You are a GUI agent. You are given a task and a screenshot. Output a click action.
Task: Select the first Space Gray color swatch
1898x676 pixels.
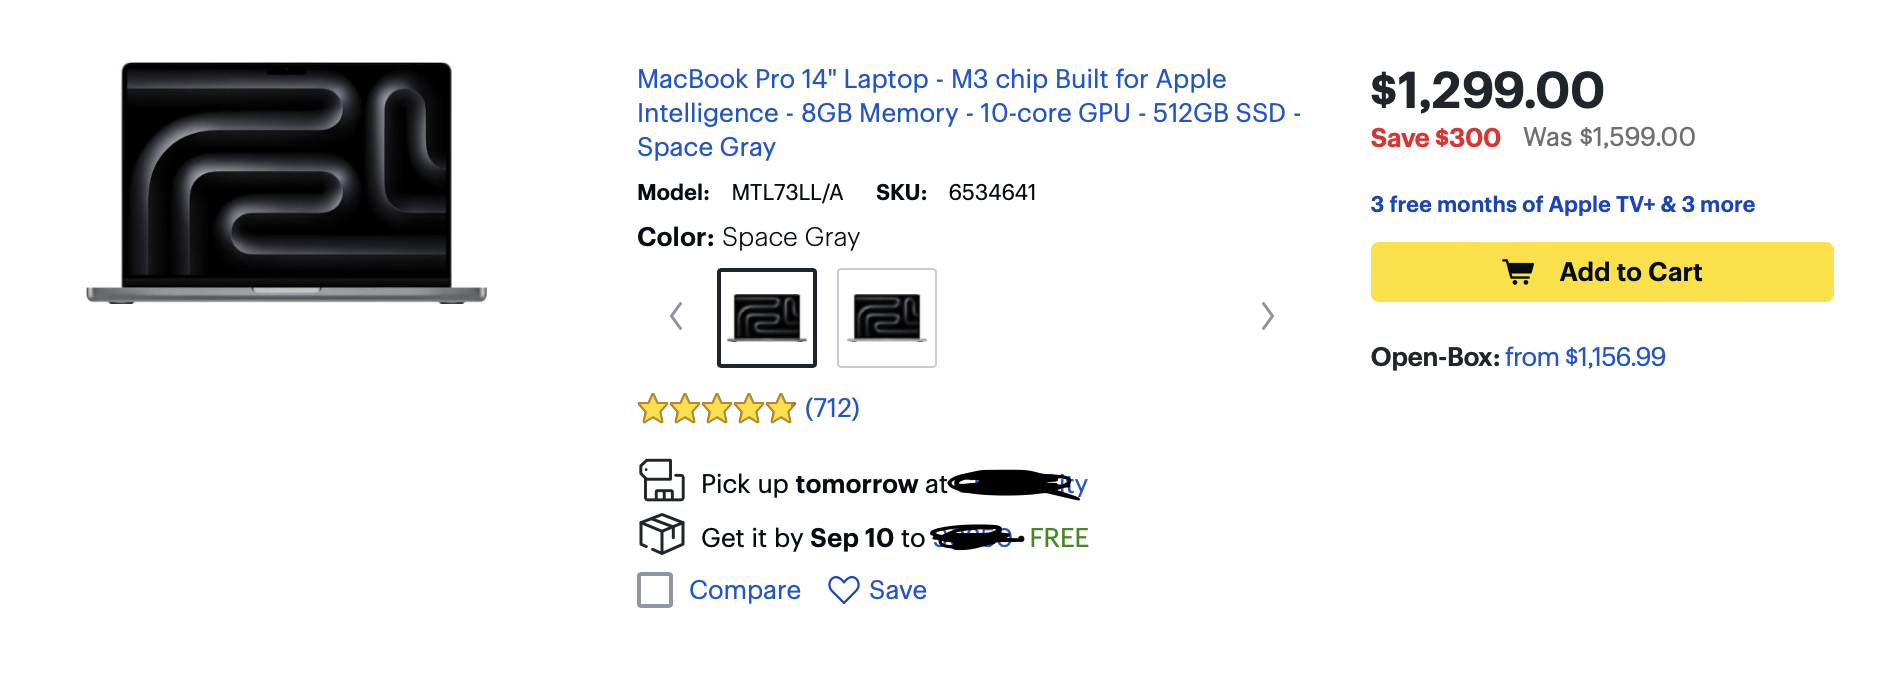point(767,318)
